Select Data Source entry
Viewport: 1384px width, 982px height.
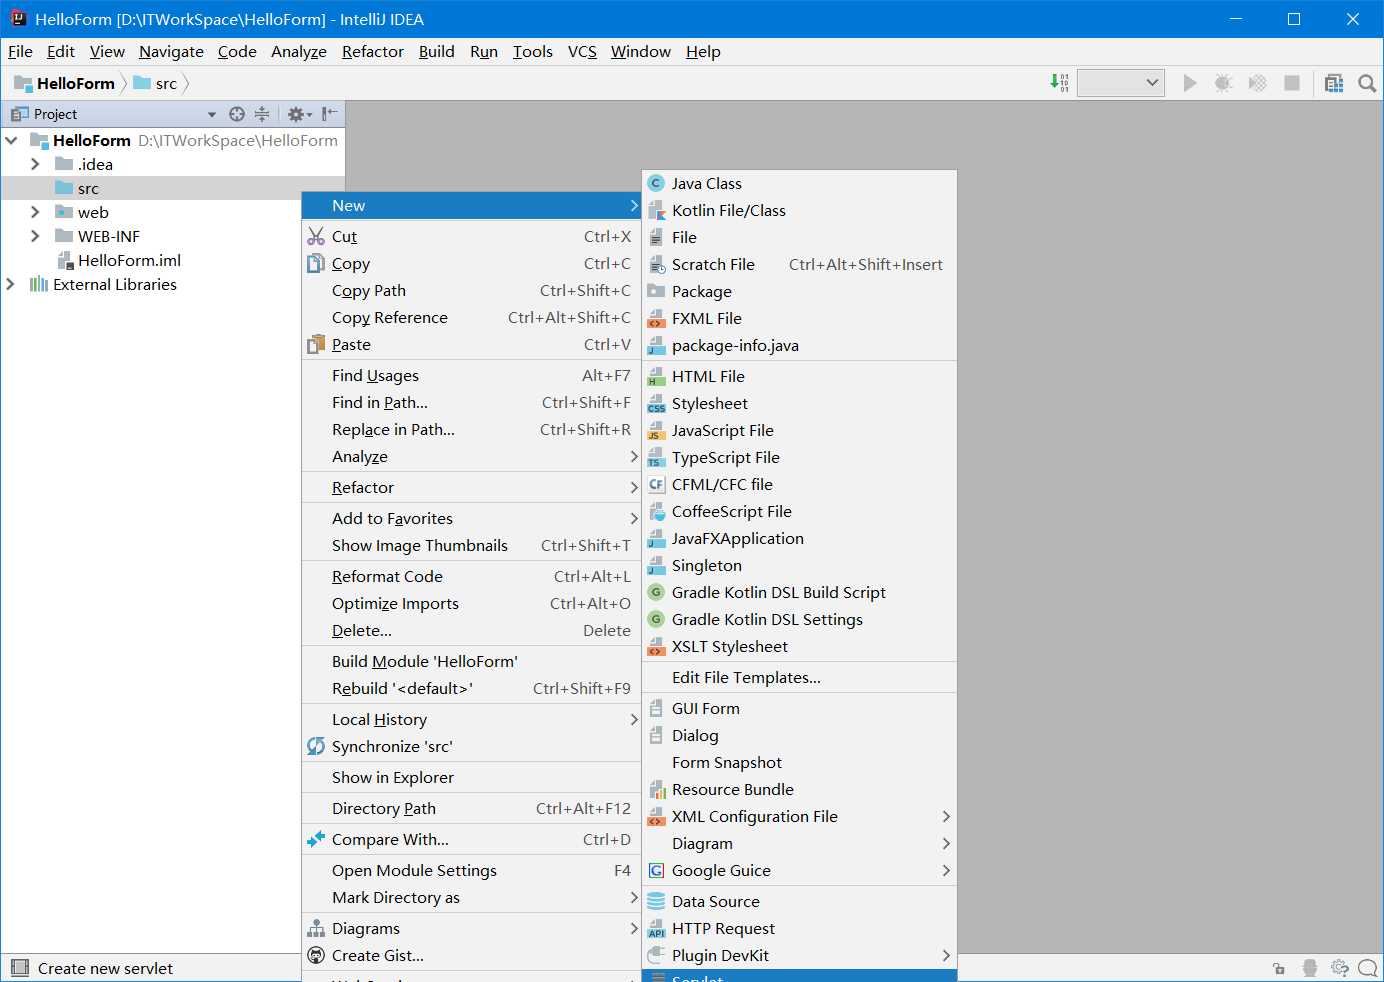799,901
